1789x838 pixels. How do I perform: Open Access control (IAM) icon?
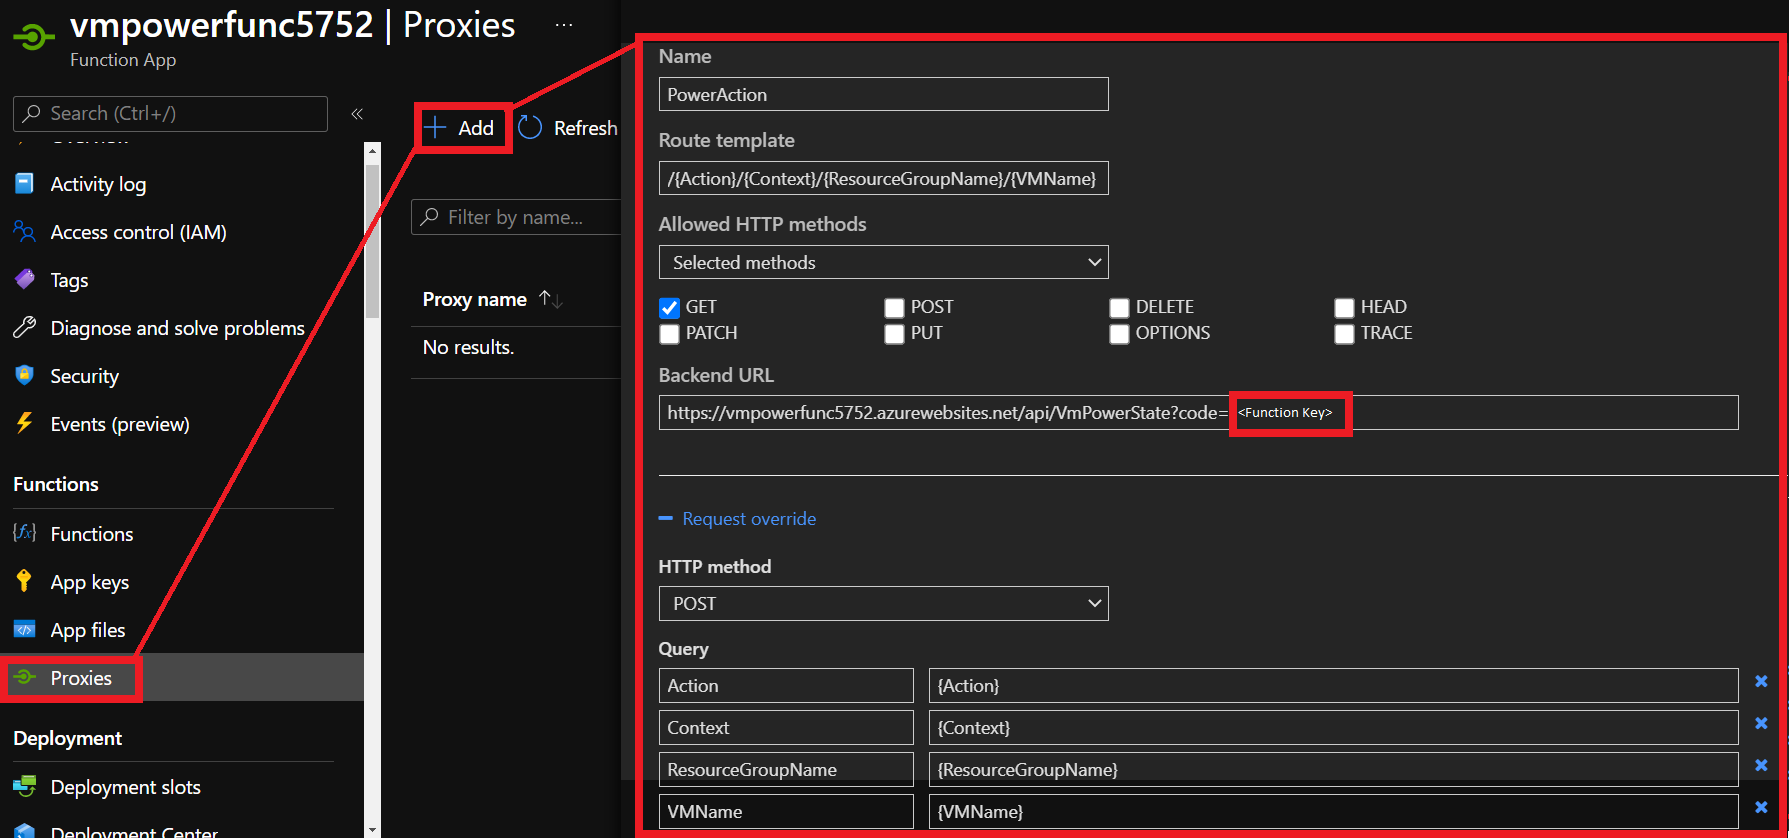coord(24,231)
